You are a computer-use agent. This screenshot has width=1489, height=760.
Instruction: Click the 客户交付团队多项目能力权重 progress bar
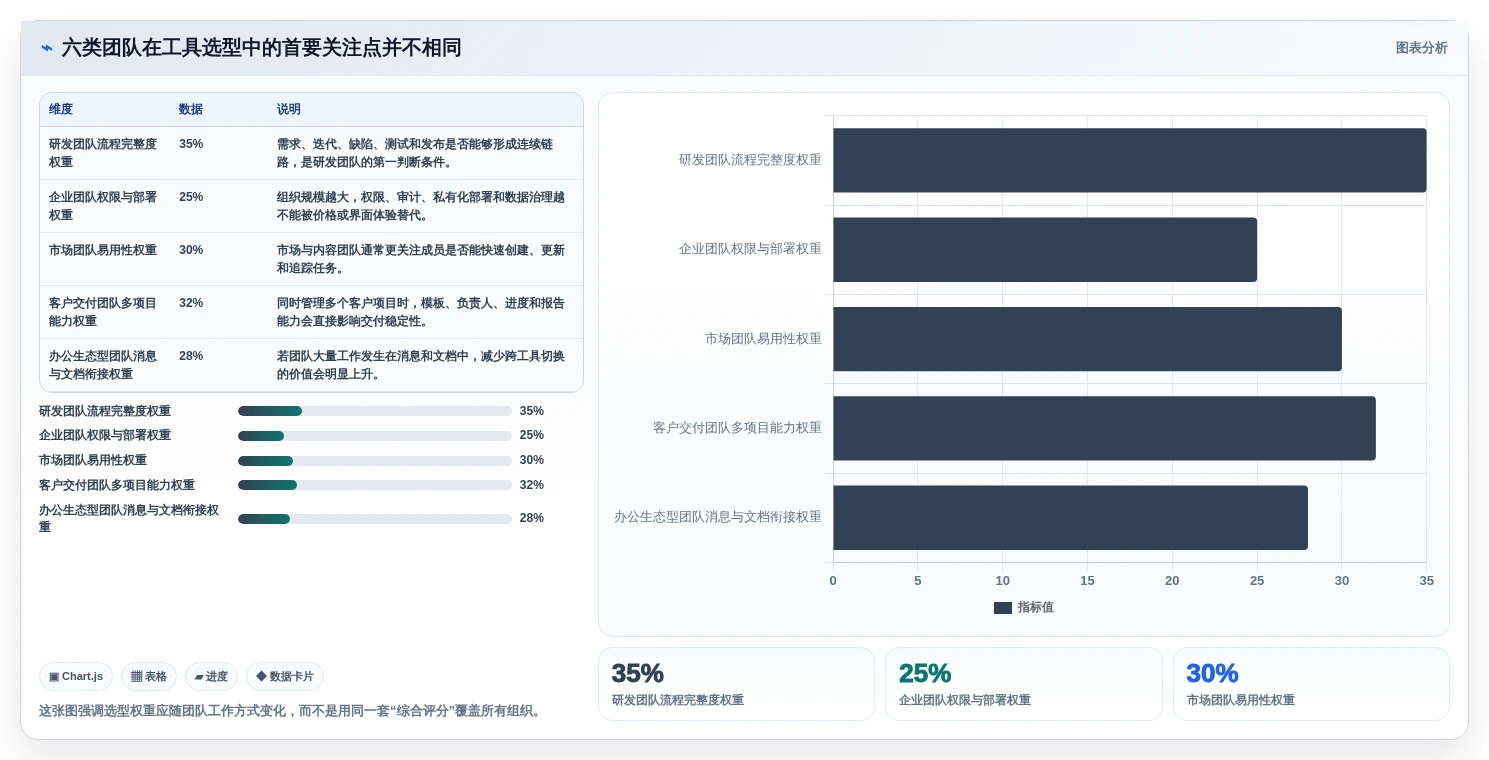tap(375, 485)
